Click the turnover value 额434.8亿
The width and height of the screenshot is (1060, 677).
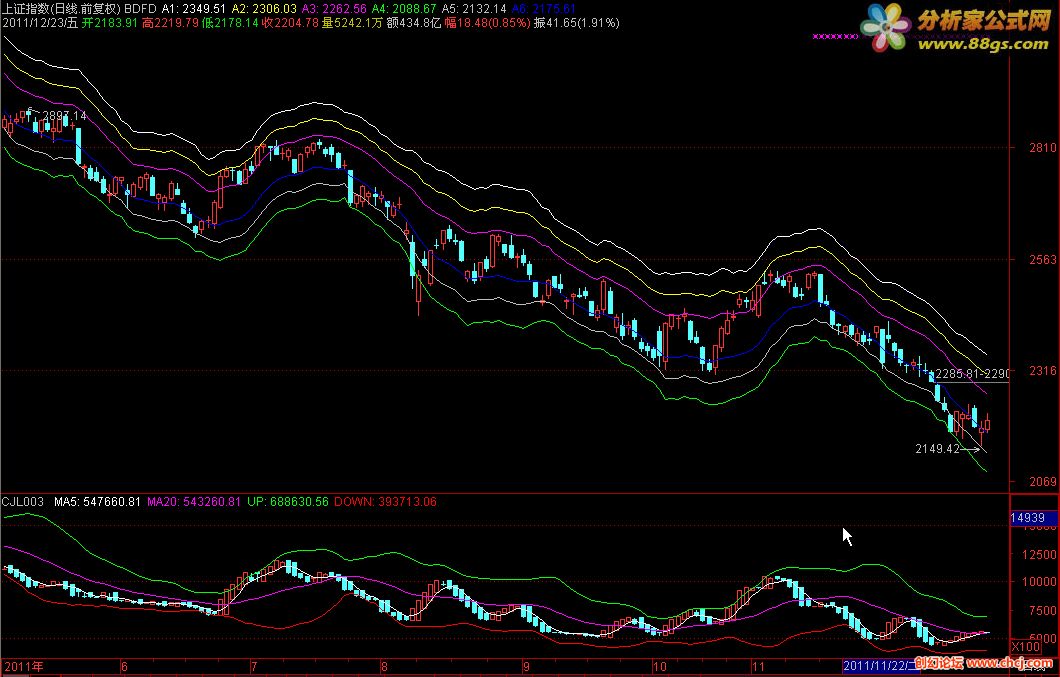(414, 23)
